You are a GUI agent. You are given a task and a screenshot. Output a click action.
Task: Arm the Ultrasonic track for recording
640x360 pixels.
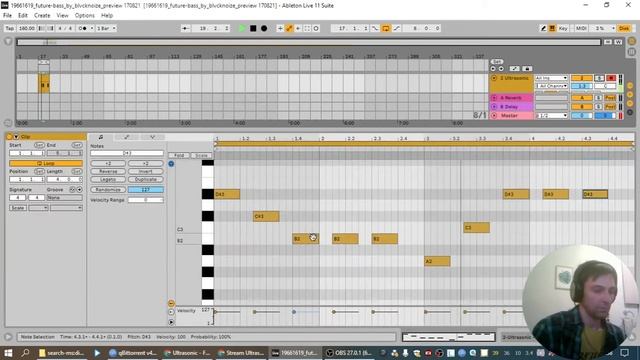611,78
